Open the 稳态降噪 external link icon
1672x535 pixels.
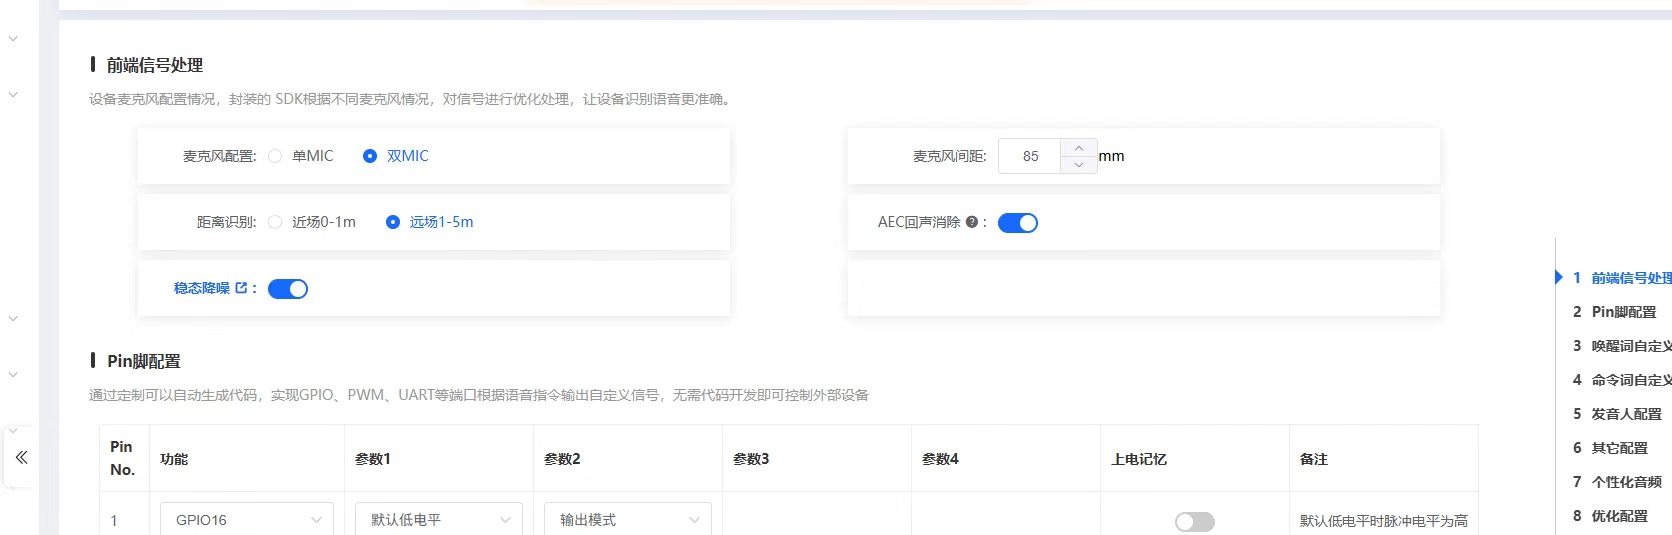(x=241, y=288)
